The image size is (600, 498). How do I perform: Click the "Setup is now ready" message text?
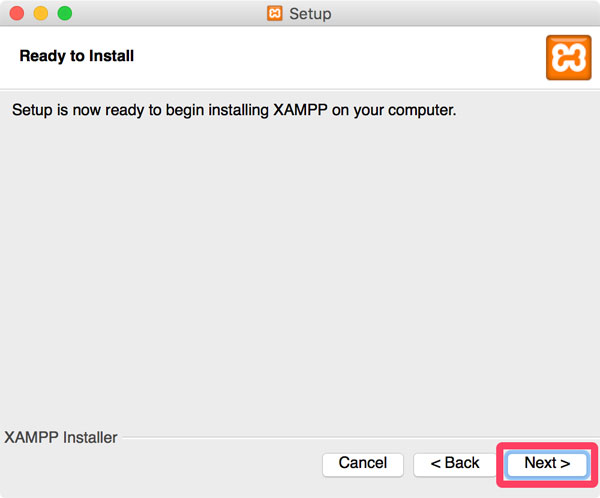(x=234, y=110)
